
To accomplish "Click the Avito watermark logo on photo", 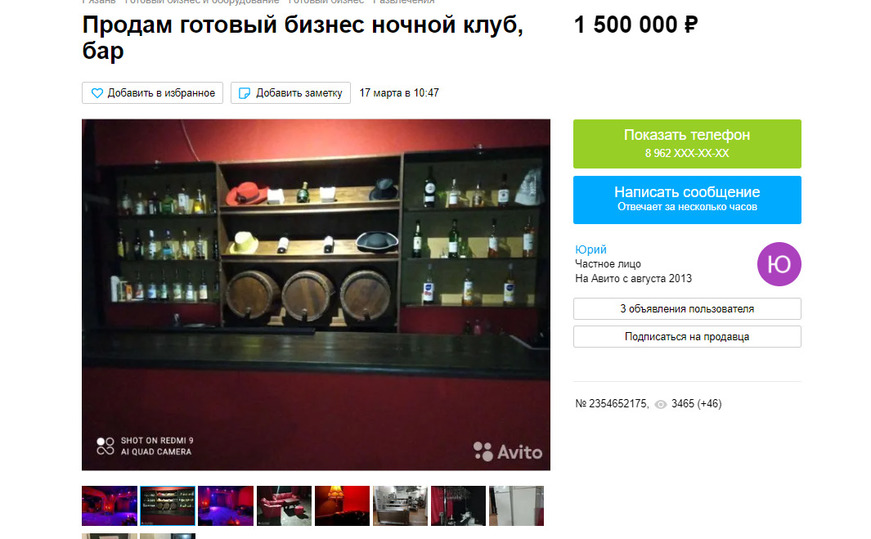I will [x=508, y=451].
